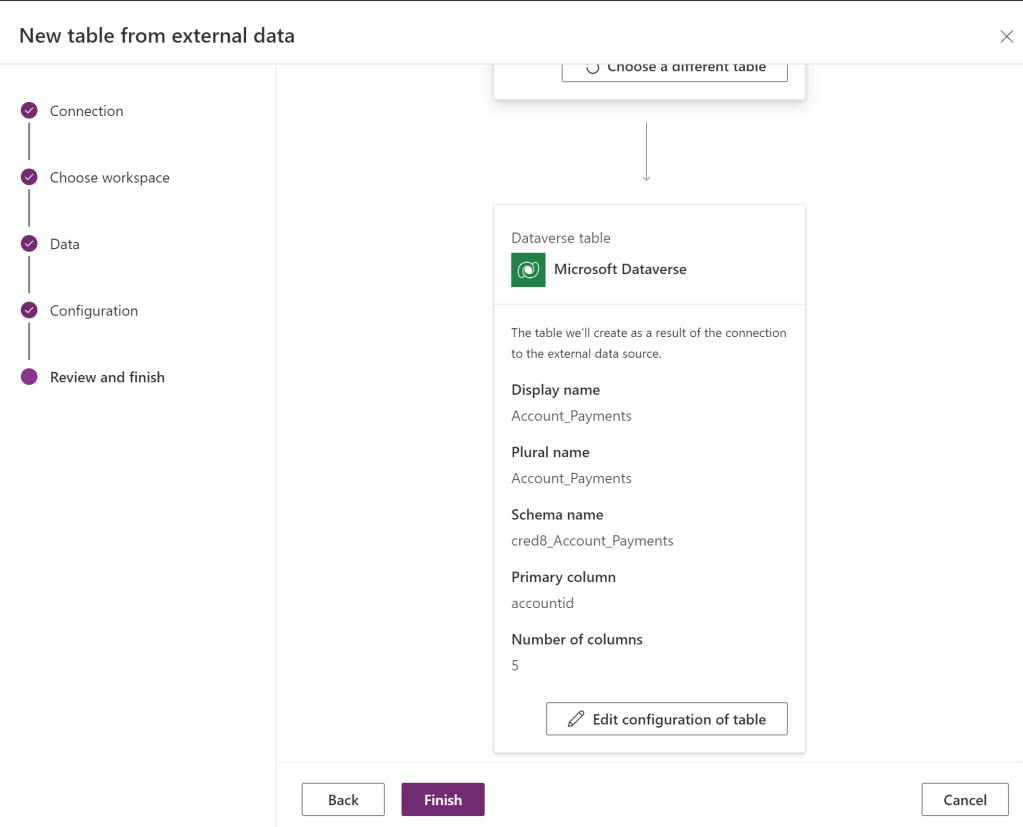The height and width of the screenshot is (827, 1023).
Task: Select the Review and finish step label
Action: 107,377
